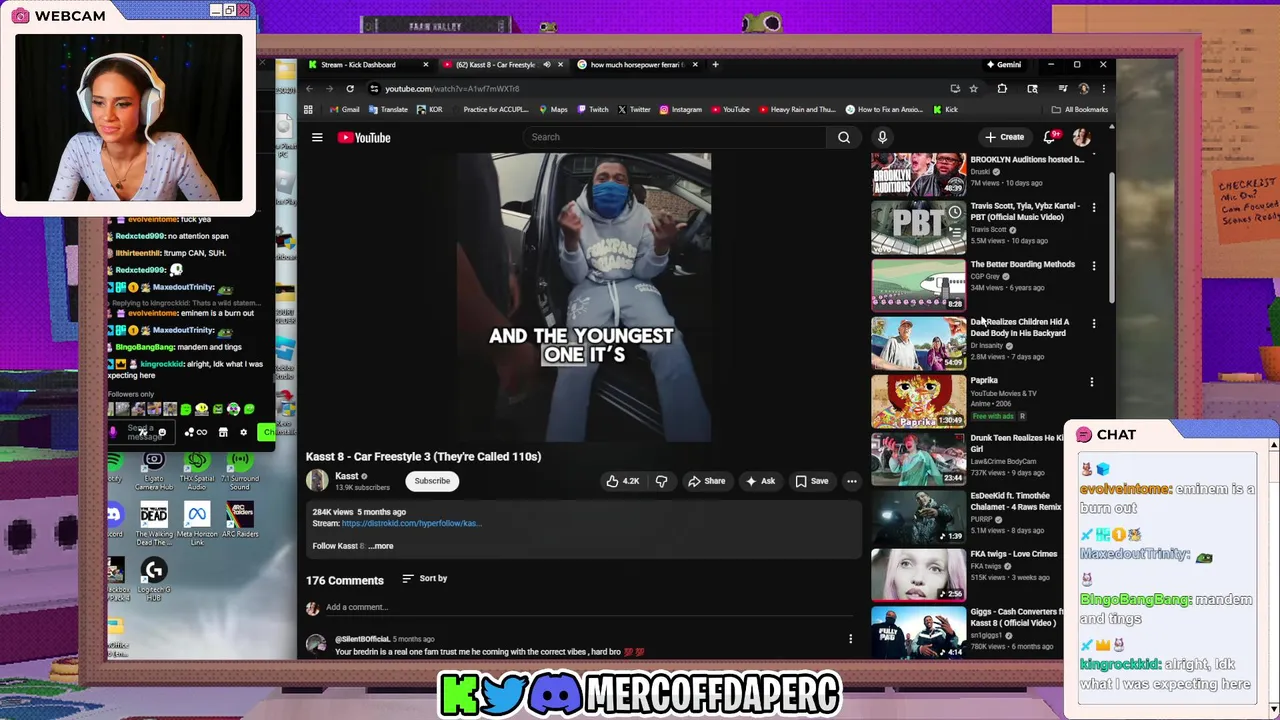Open the All Bookmarks folder

[x=1079, y=109]
